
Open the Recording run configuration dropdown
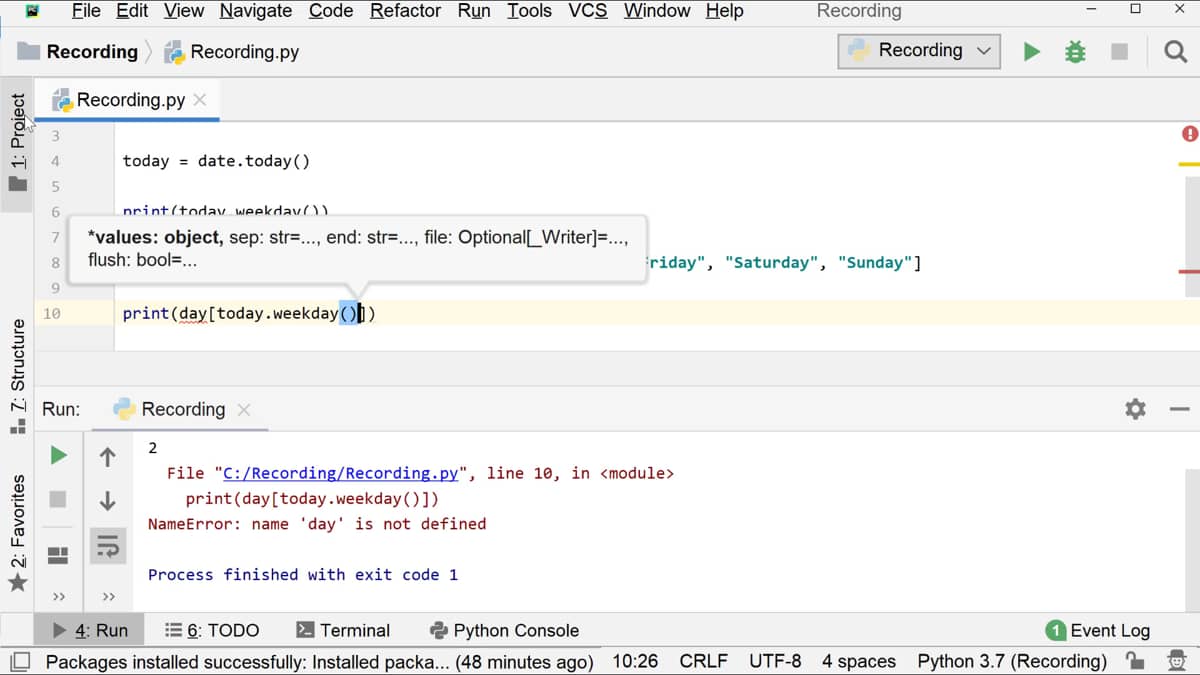(919, 50)
